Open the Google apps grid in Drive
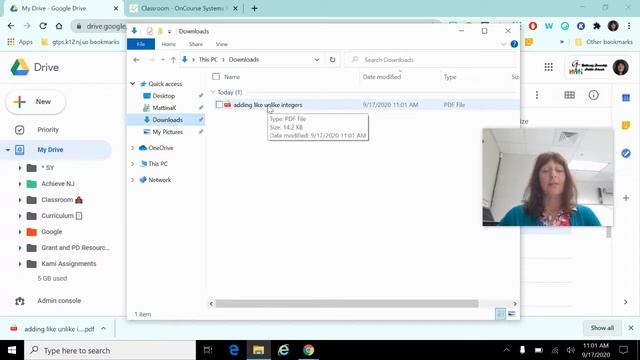Viewport: 640px width, 360px height. pos(549,67)
